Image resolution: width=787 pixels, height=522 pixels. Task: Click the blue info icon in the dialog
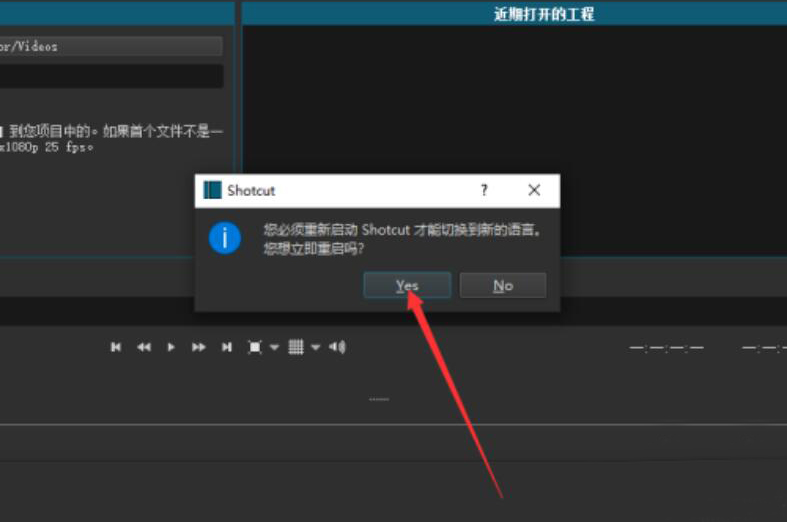(225, 238)
